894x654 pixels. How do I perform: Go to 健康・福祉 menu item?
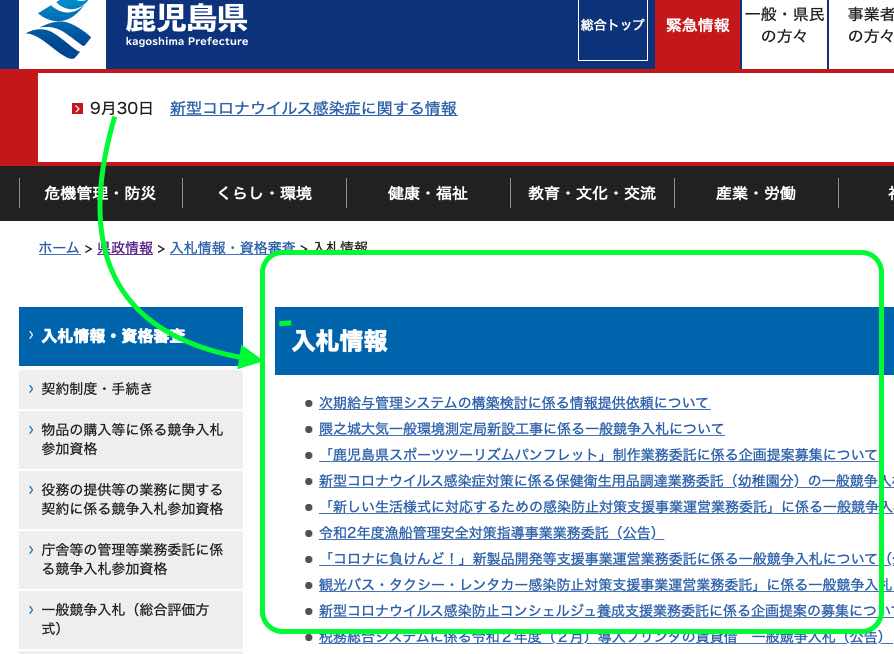tap(427, 194)
